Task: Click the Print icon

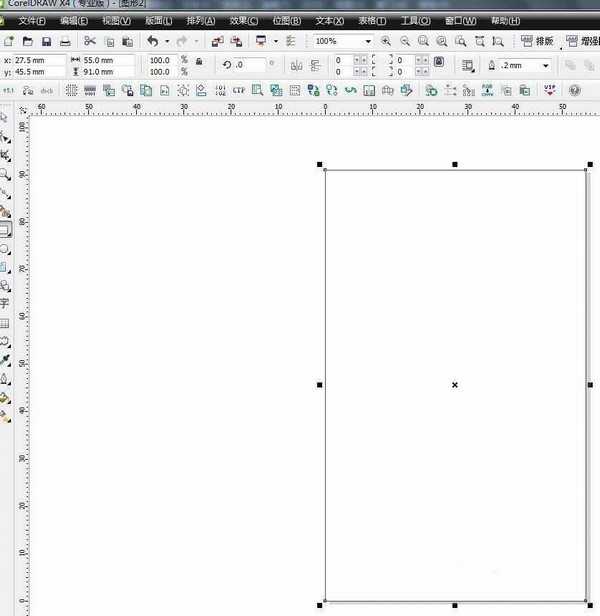Action: [65, 41]
